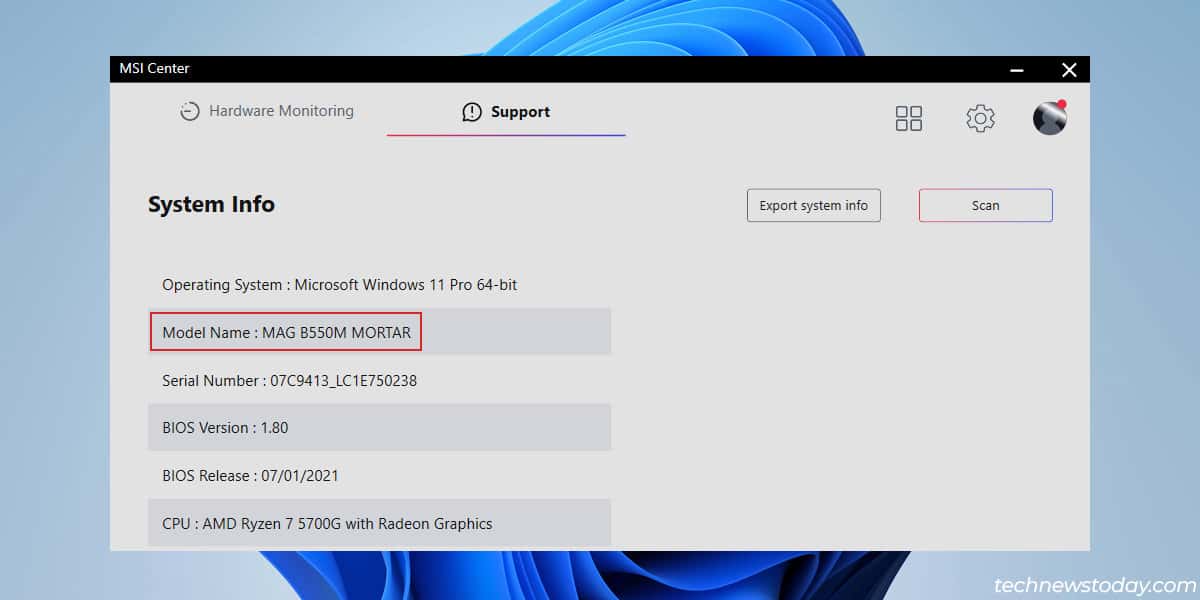This screenshot has width=1200, height=600.
Task: Select the Operating System info row
Action: click(x=340, y=285)
